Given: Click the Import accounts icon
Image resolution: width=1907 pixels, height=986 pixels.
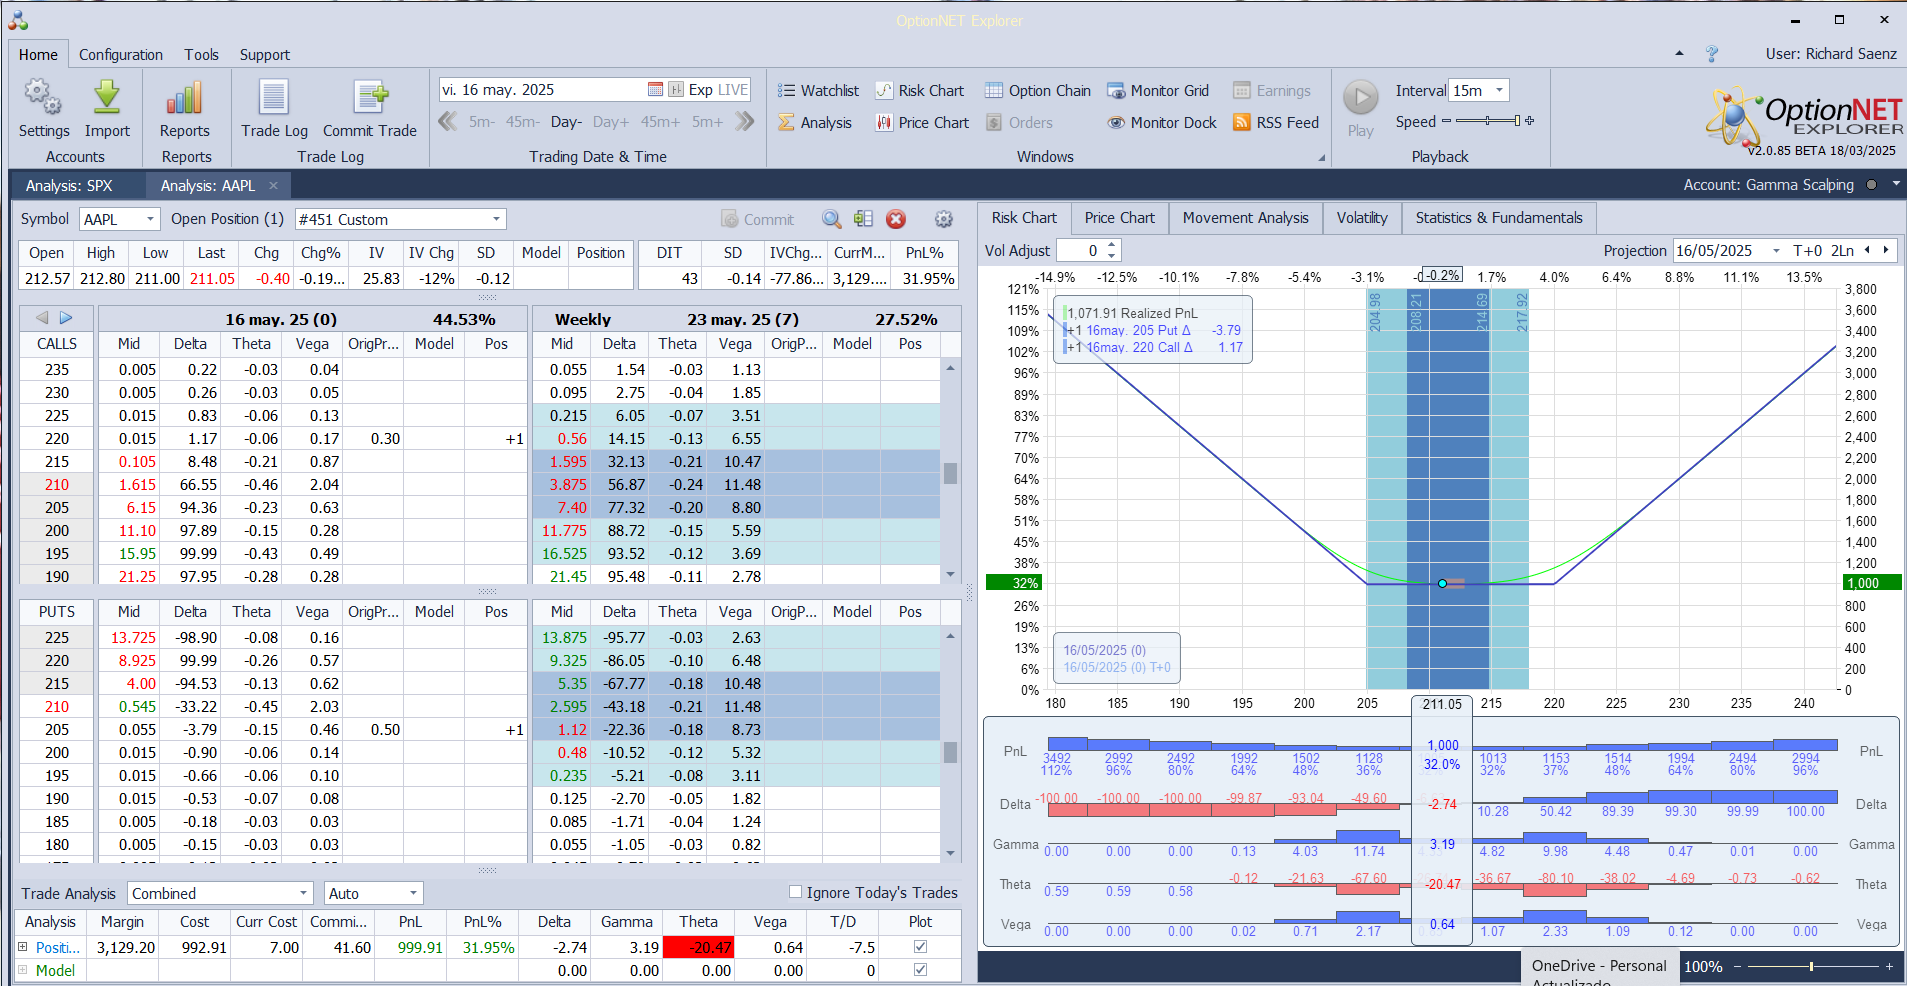Looking at the screenshot, I should pos(107,97).
